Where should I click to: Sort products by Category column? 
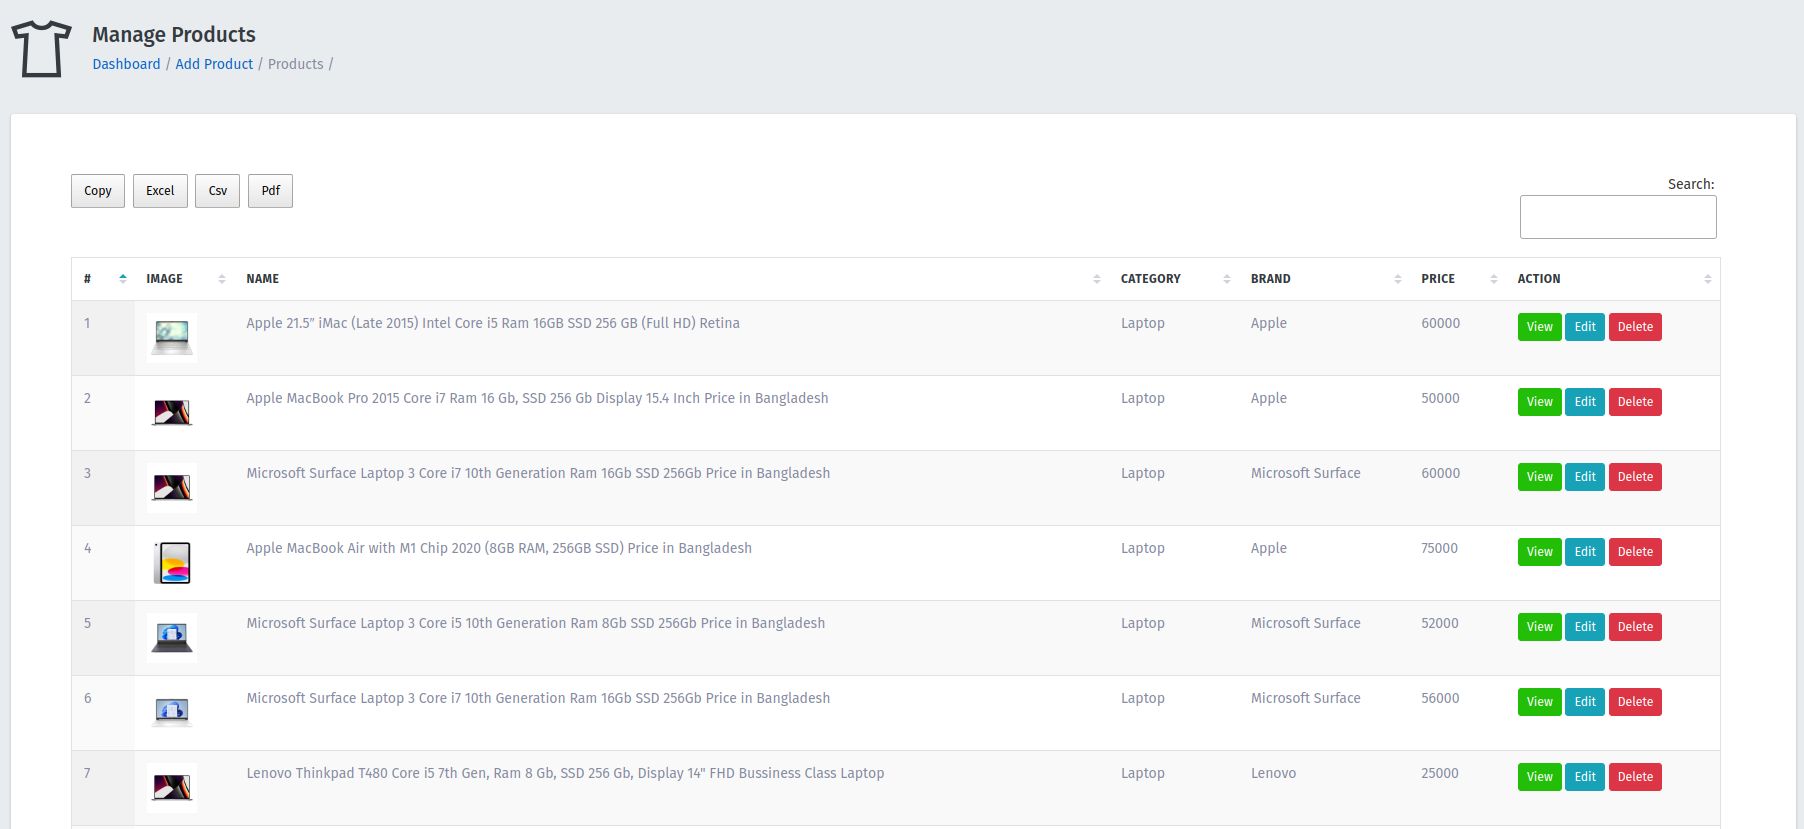pos(1226,279)
